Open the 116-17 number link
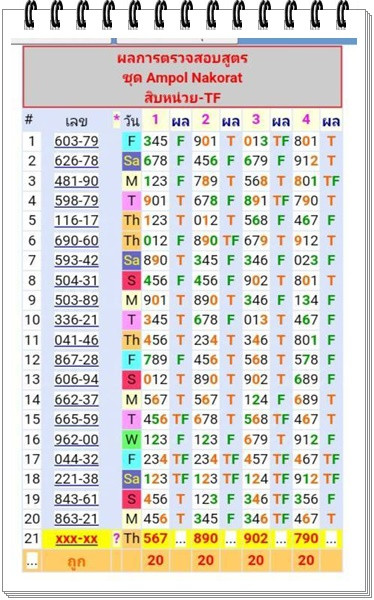The image size is (374, 600). 76,221
